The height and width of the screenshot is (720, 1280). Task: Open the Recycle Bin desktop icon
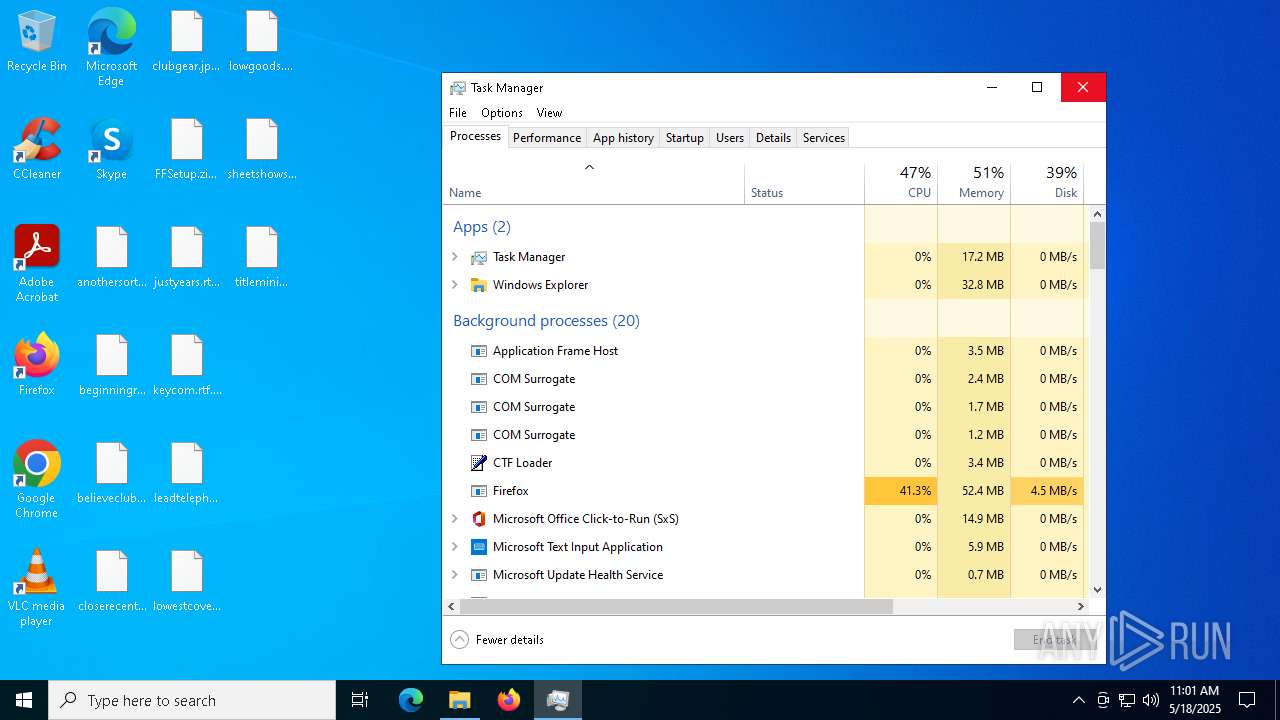tap(37, 42)
